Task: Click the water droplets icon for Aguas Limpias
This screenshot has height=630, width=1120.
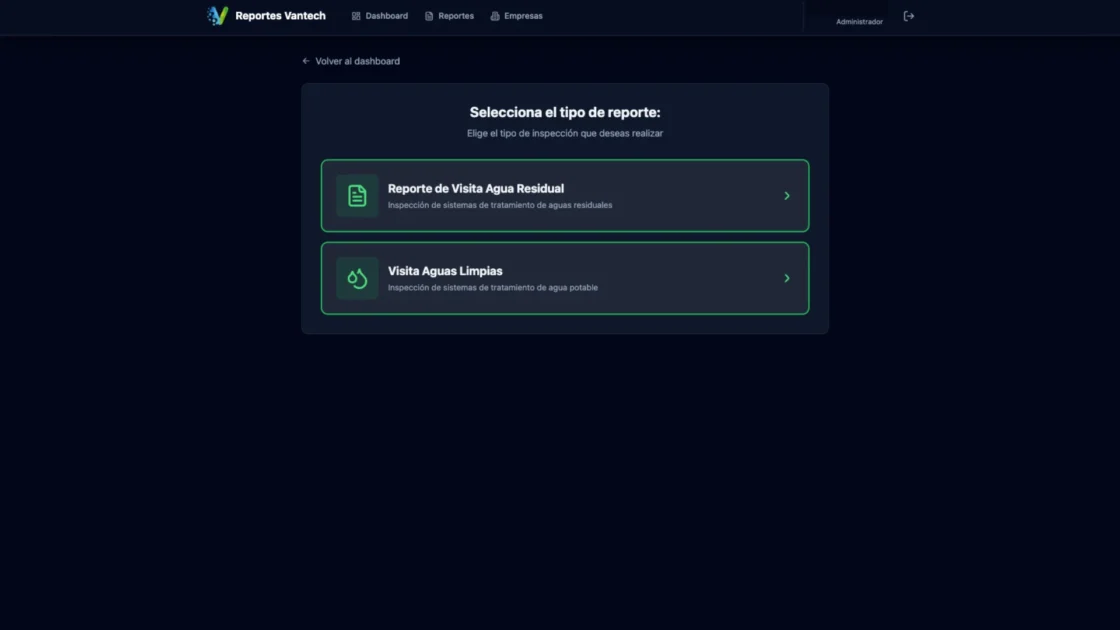Action: 357,278
